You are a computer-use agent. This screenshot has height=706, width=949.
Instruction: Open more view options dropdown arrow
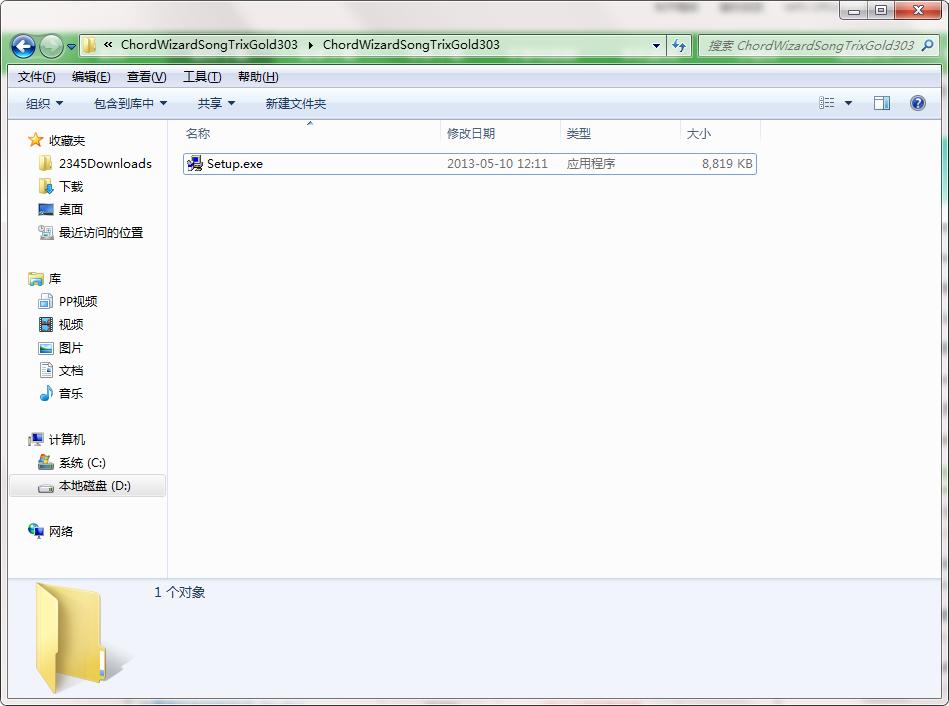(848, 103)
